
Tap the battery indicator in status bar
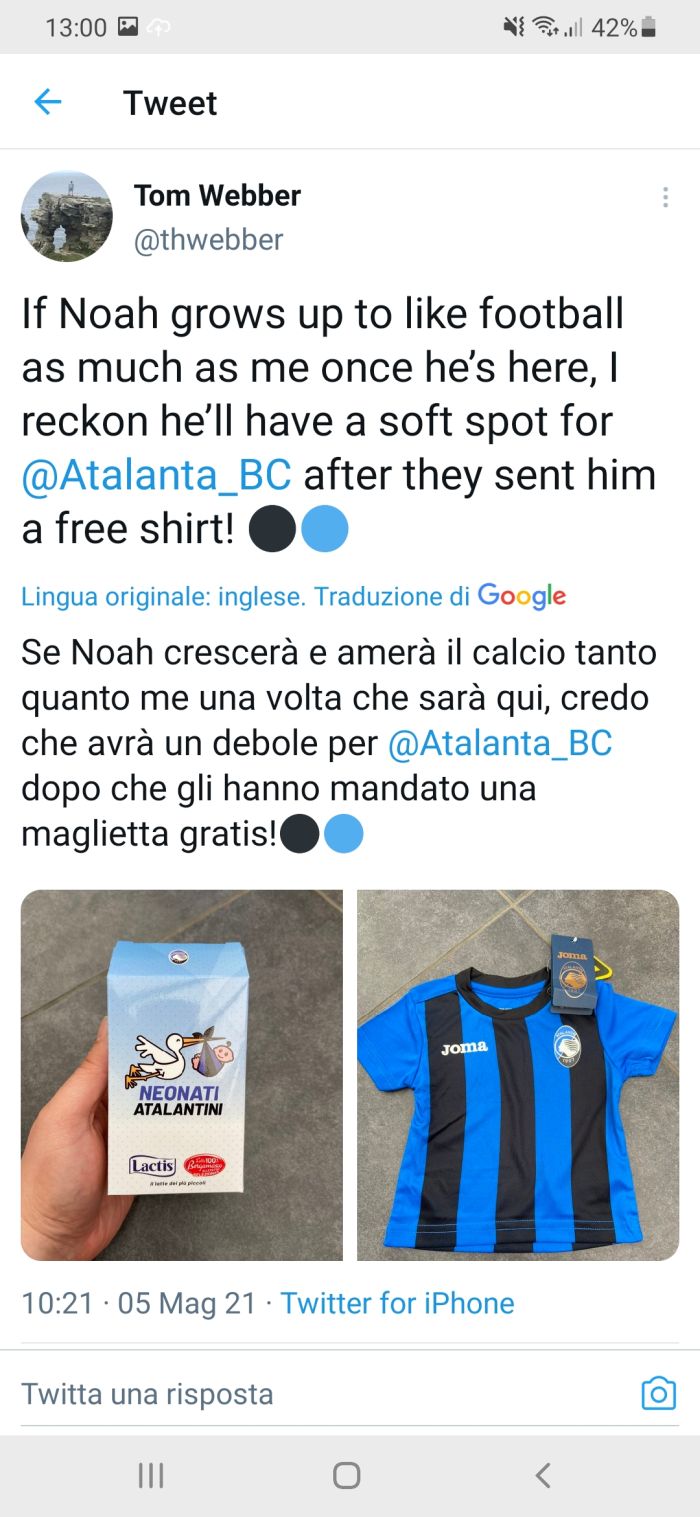click(648, 27)
